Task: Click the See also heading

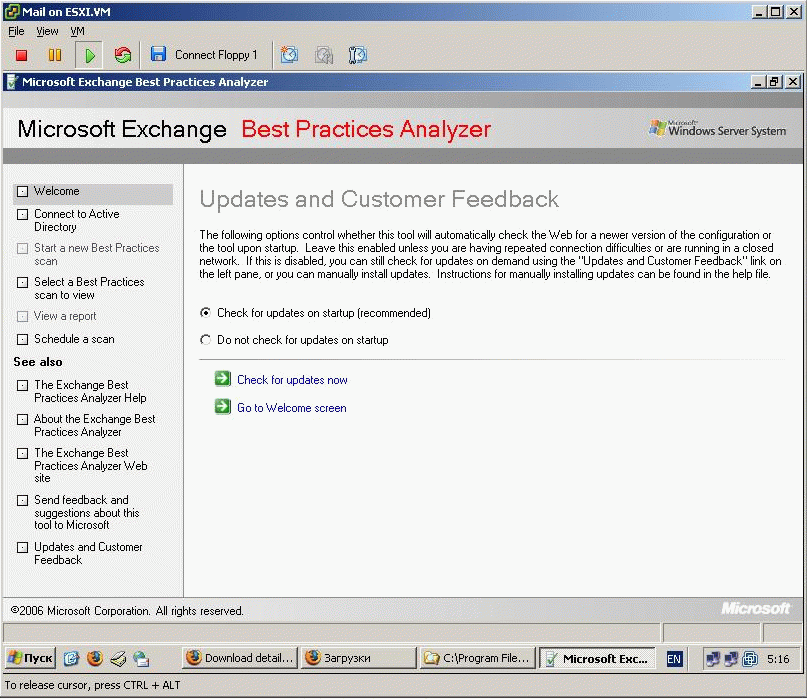Action: [x=38, y=362]
